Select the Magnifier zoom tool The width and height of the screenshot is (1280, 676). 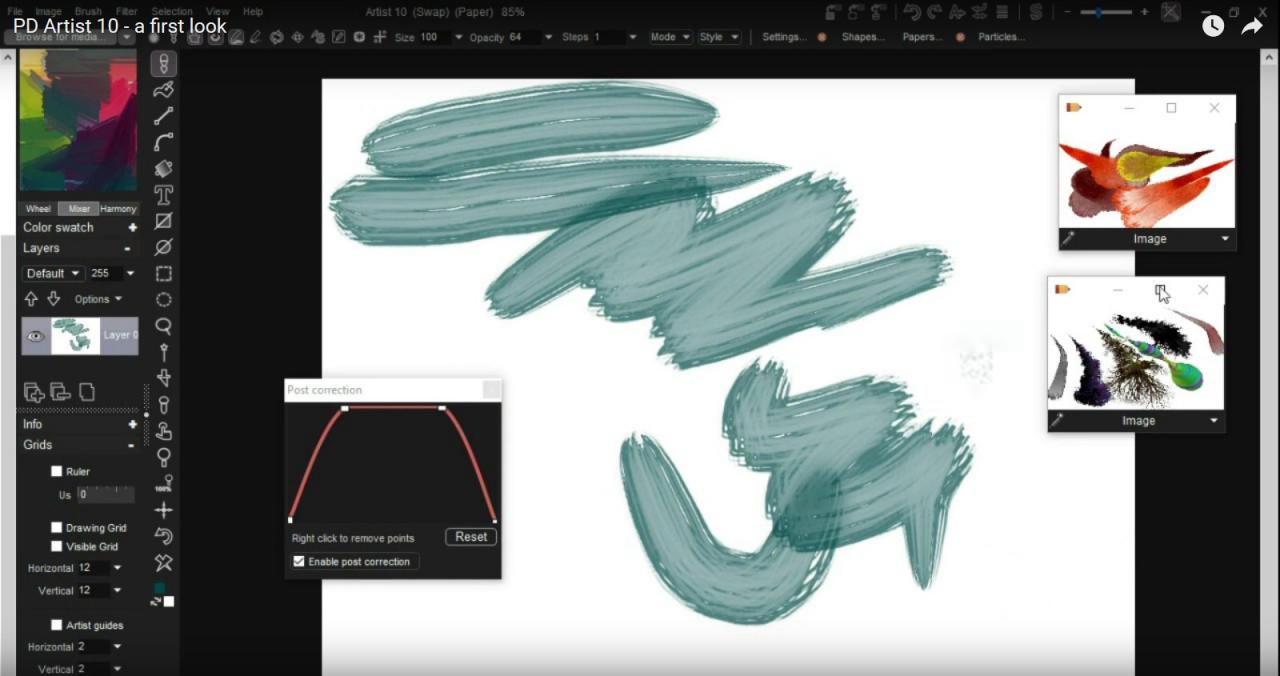click(x=163, y=325)
